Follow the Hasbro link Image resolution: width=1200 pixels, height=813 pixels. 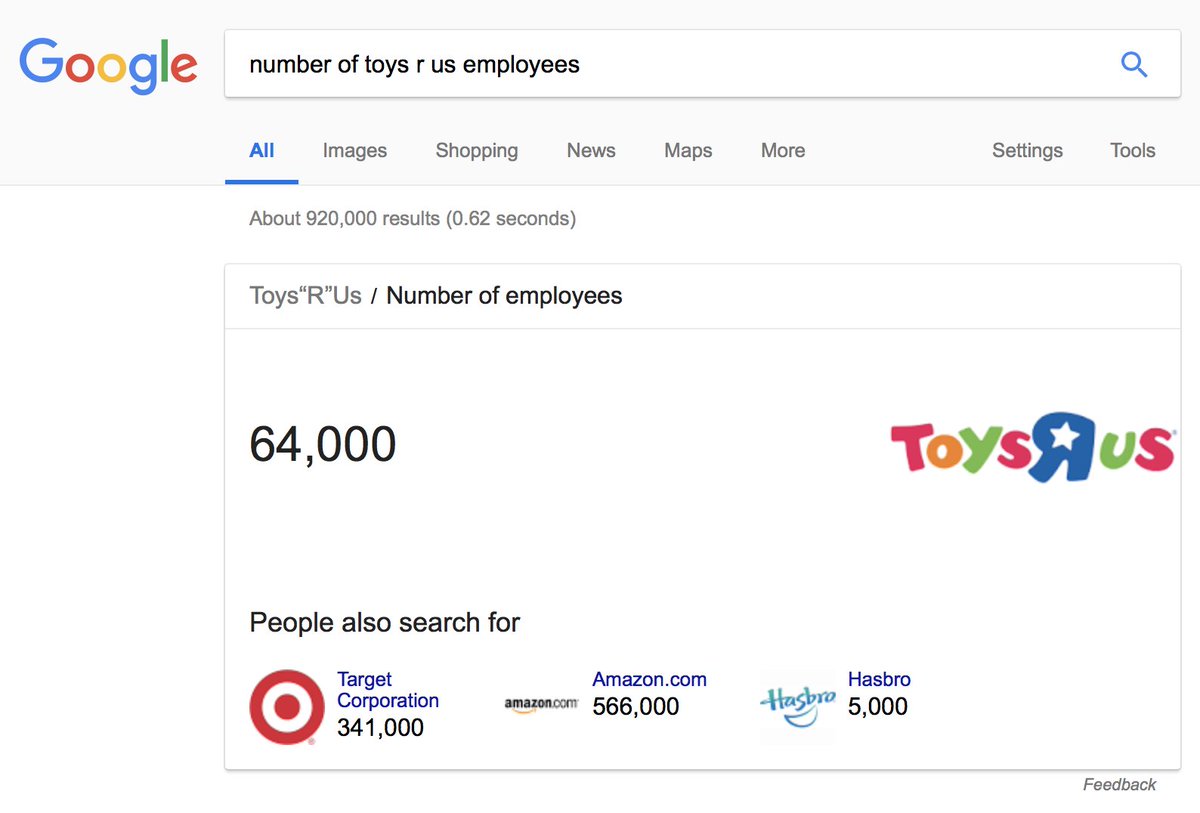coord(879,680)
